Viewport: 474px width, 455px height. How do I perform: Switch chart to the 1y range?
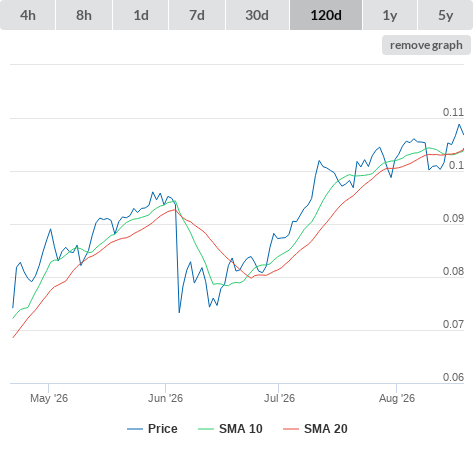tap(390, 15)
